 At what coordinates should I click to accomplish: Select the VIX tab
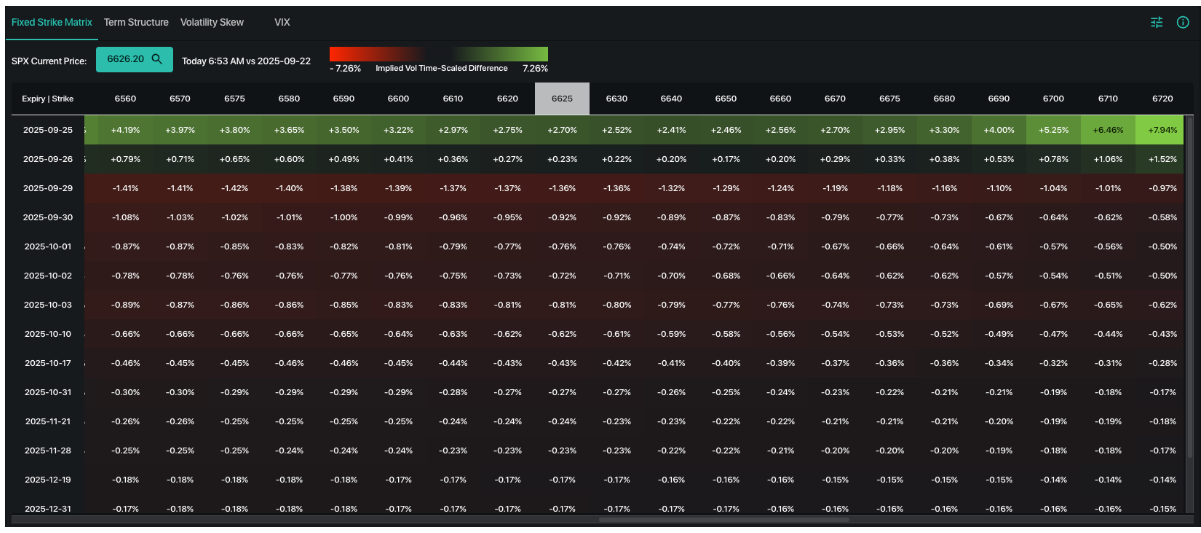[x=282, y=22]
